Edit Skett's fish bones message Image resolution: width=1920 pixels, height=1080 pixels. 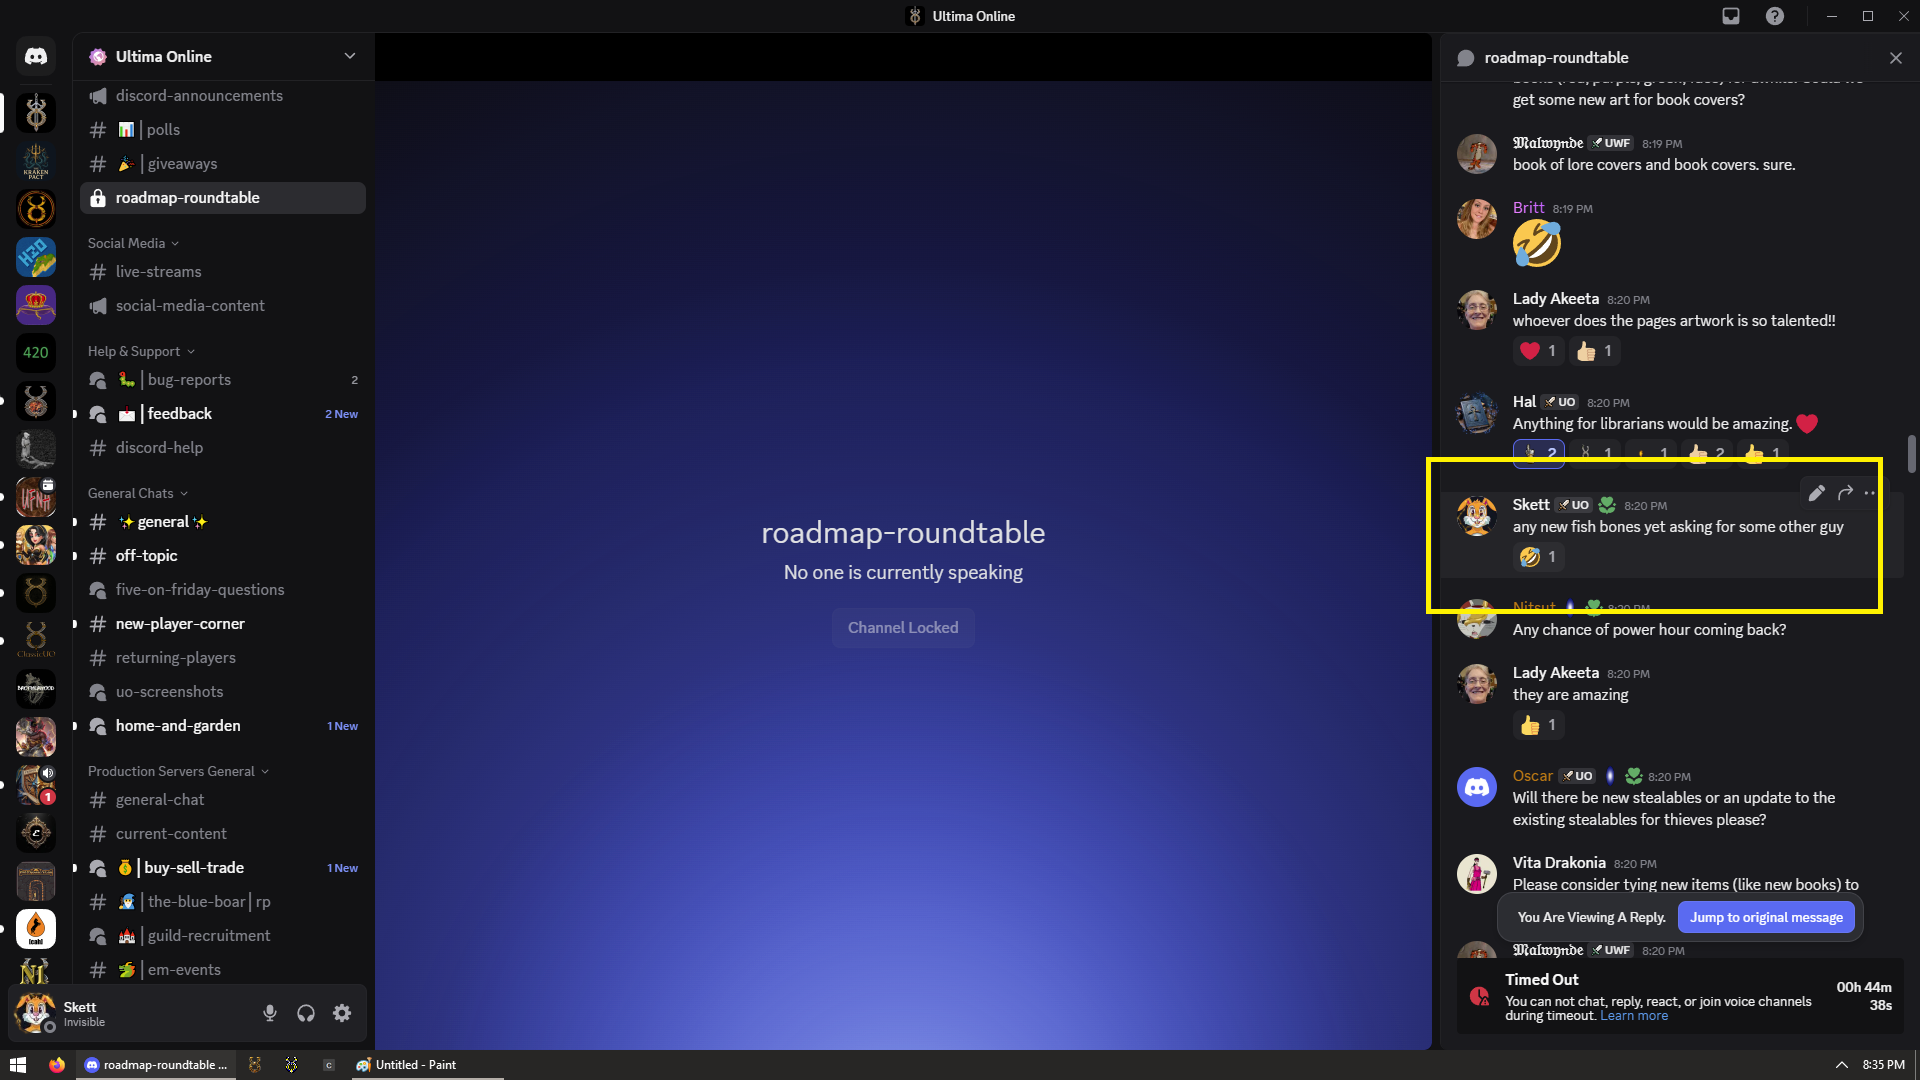(x=1817, y=493)
